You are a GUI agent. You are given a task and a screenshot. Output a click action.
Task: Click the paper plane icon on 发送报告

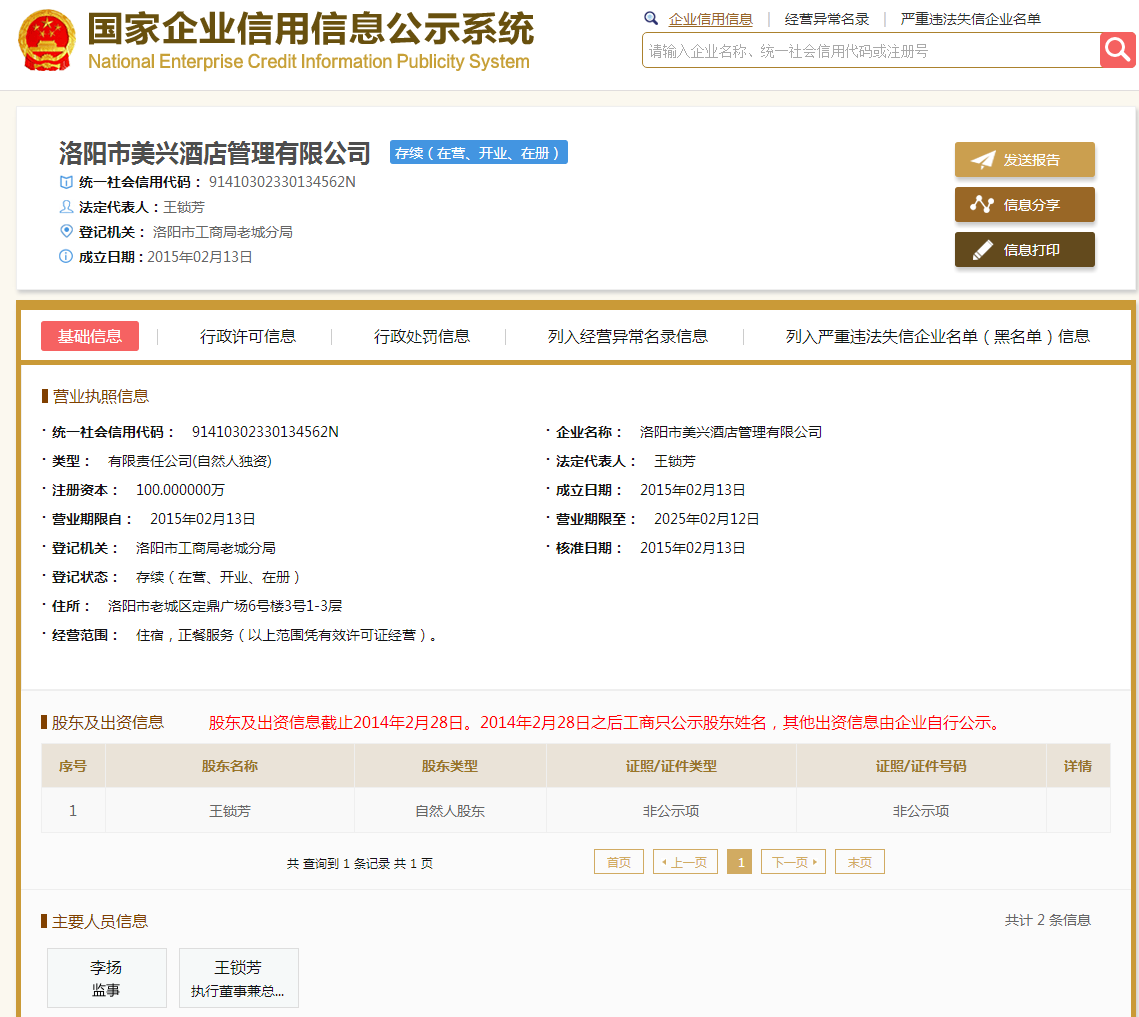point(982,160)
